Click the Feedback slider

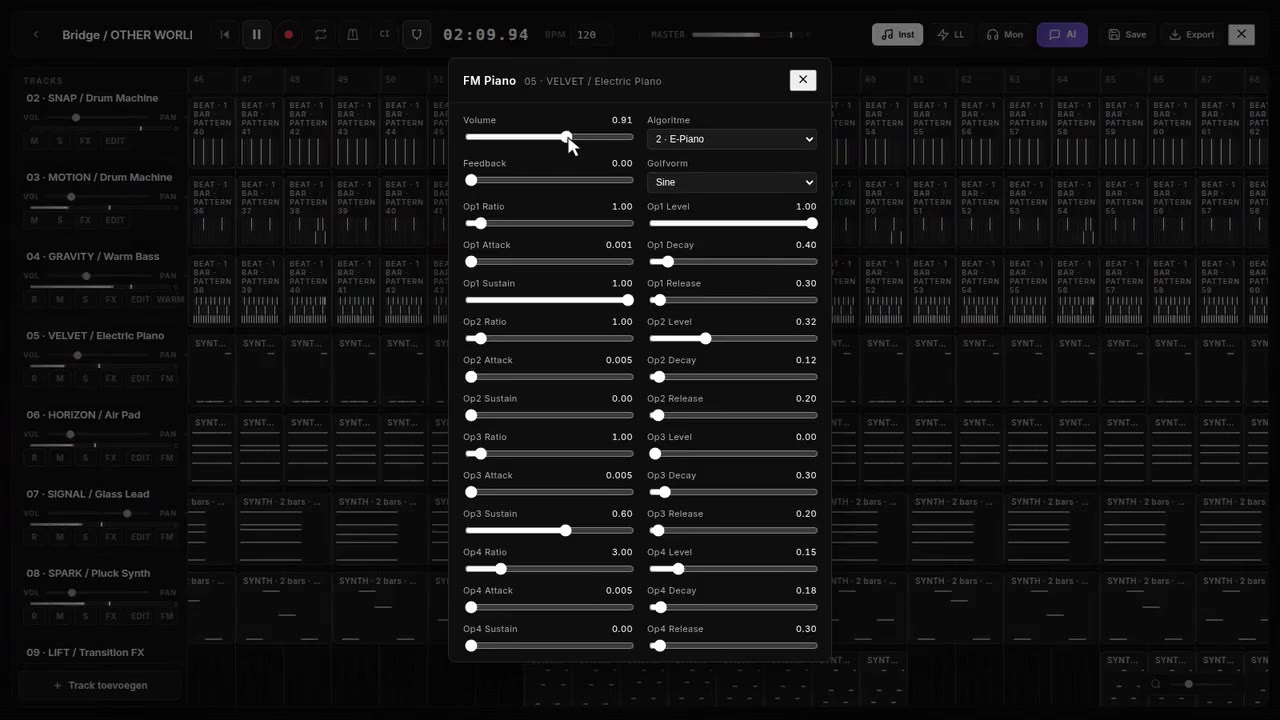pyautogui.click(x=549, y=181)
